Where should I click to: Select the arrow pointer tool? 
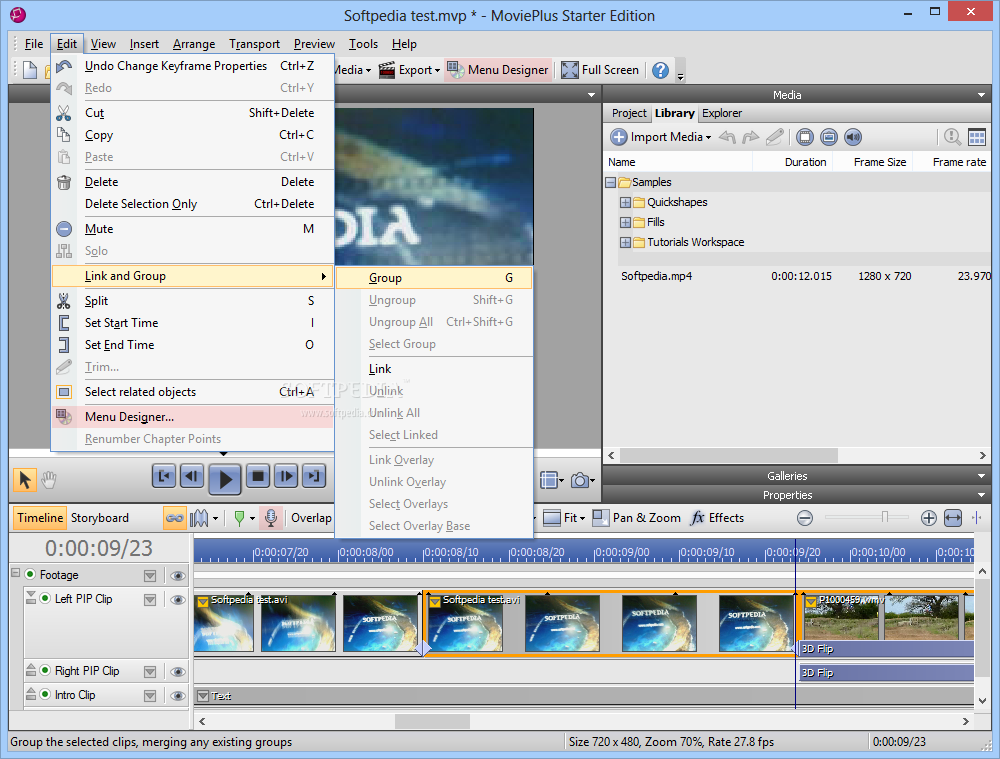[x=25, y=479]
